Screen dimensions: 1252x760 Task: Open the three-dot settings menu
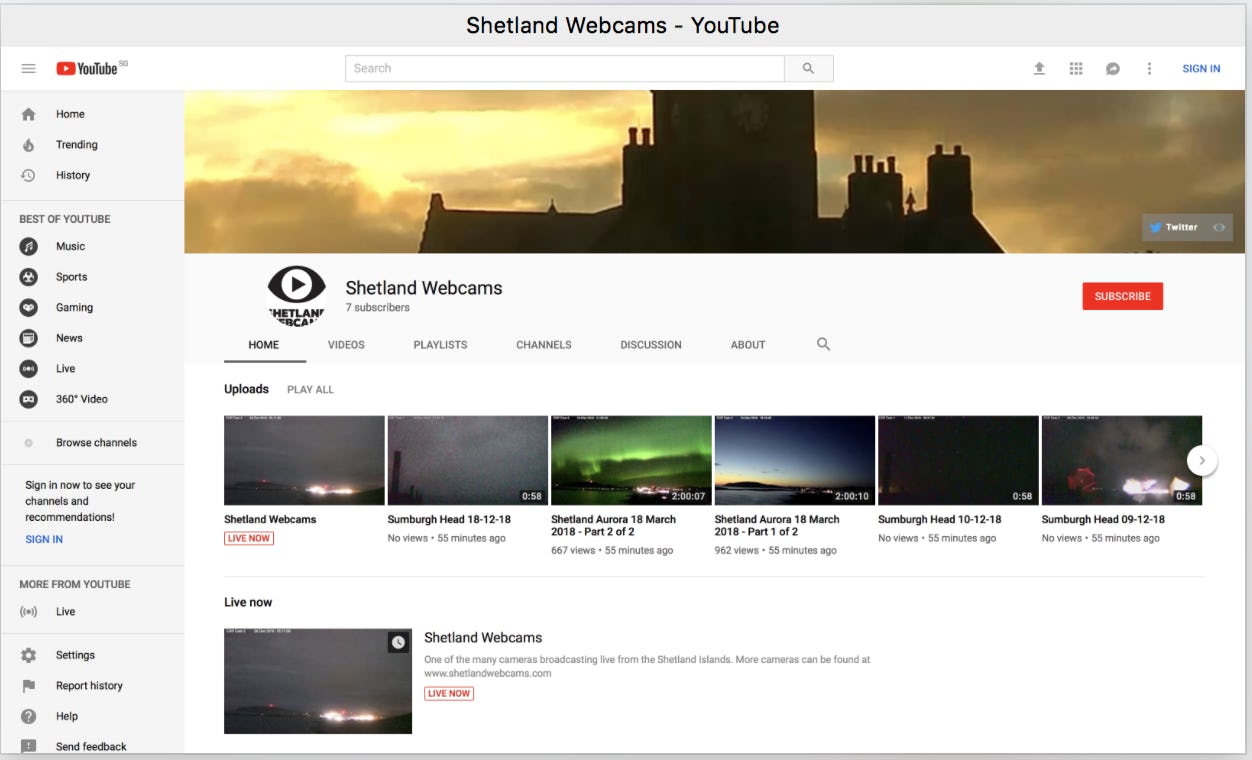(x=1149, y=68)
